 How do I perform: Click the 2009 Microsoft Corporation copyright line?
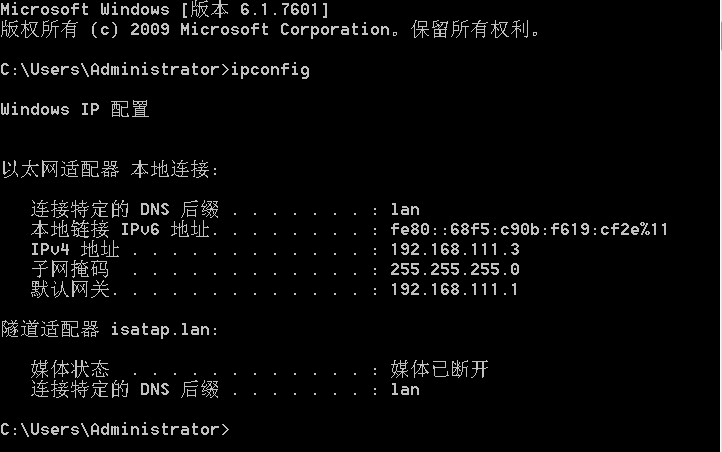coord(270,29)
